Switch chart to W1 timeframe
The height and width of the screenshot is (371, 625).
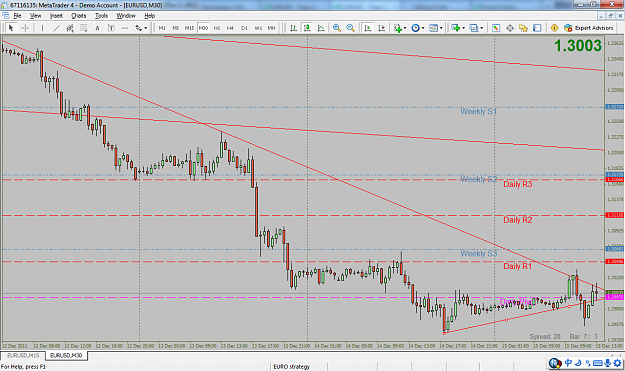click(x=258, y=28)
